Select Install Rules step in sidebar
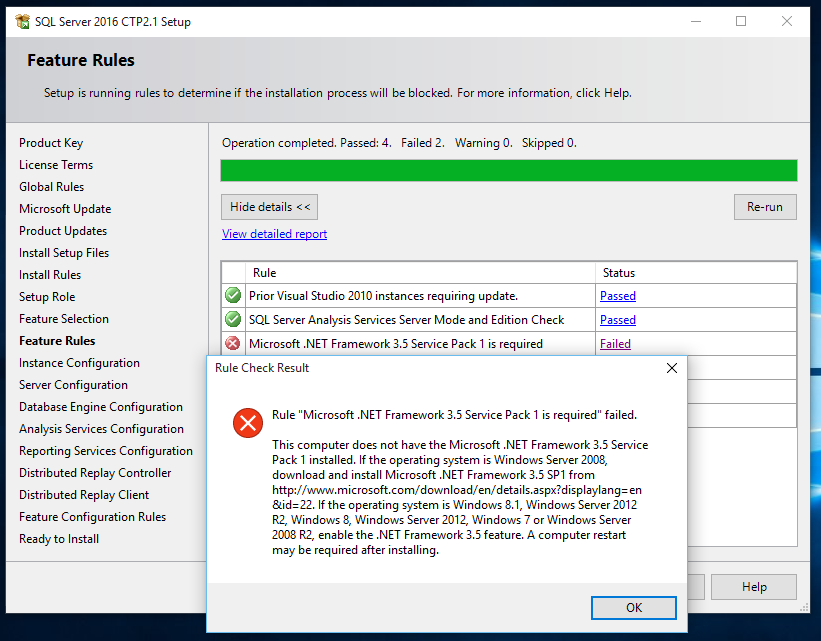The width and height of the screenshot is (821, 641). (x=50, y=275)
